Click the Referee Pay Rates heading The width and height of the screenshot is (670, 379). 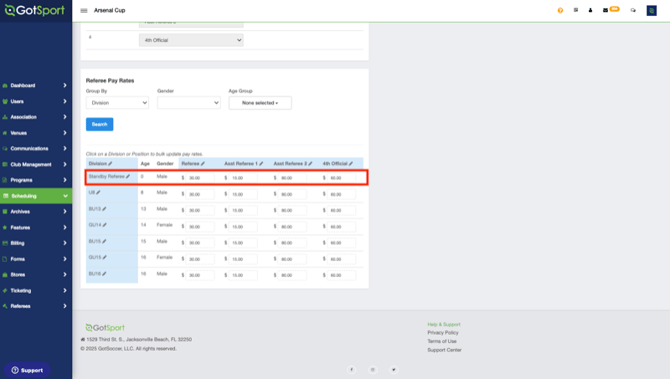110,80
